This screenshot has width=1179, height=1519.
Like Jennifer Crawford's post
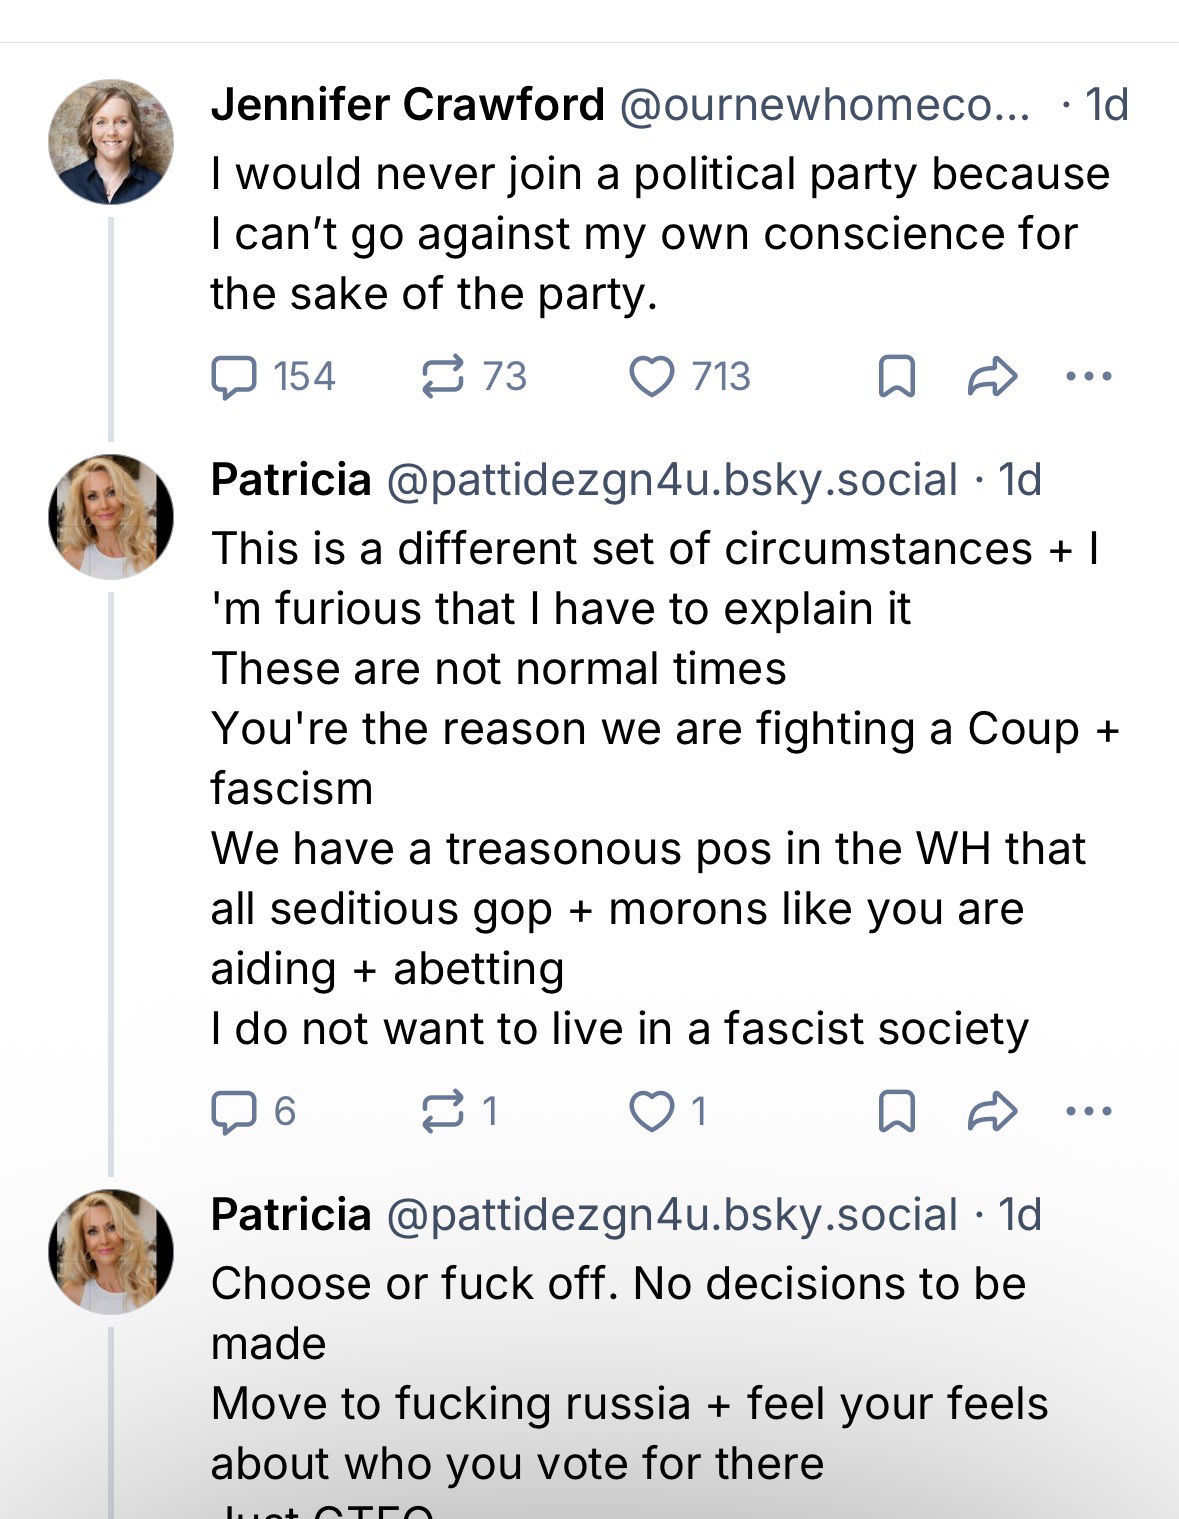click(x=652, y=377)
